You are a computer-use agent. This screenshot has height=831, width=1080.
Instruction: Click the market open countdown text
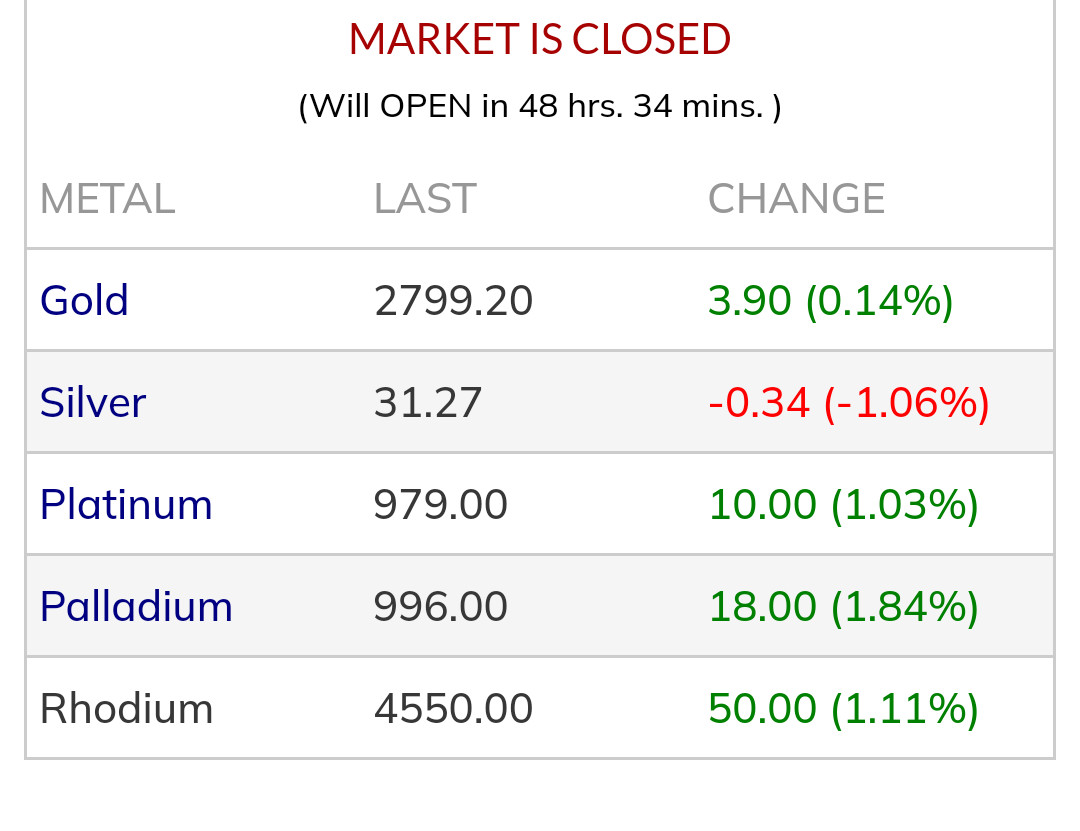[540, 106]
